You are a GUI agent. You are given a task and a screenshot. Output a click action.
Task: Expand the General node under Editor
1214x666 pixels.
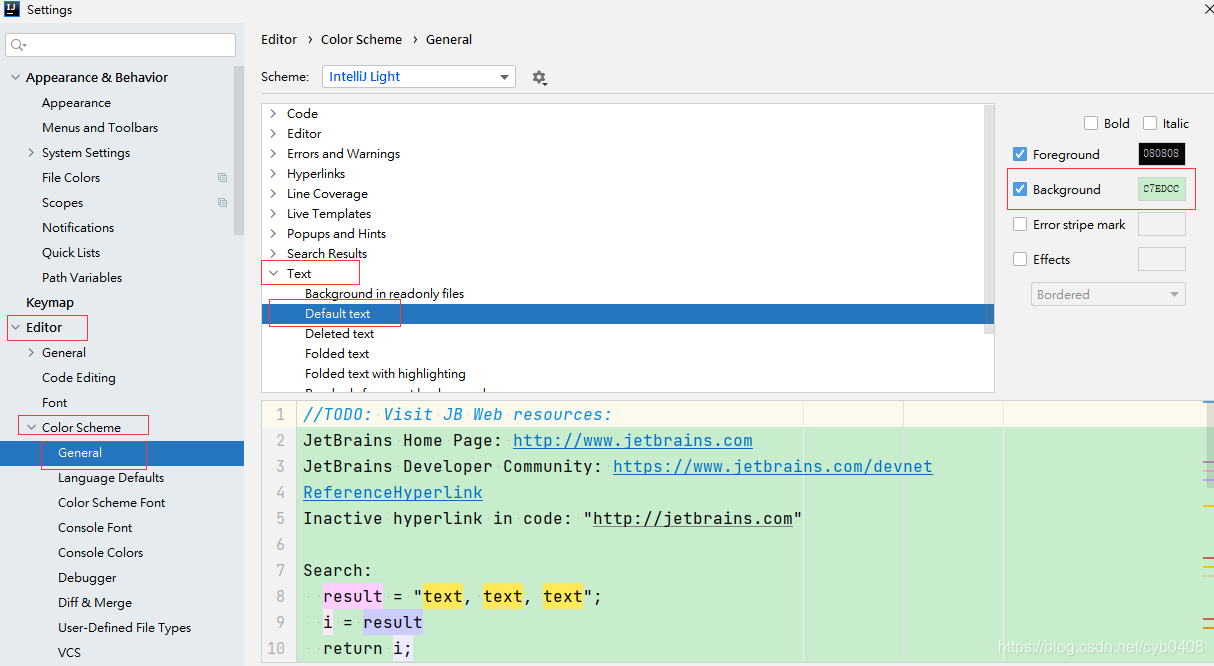(31, 352)
